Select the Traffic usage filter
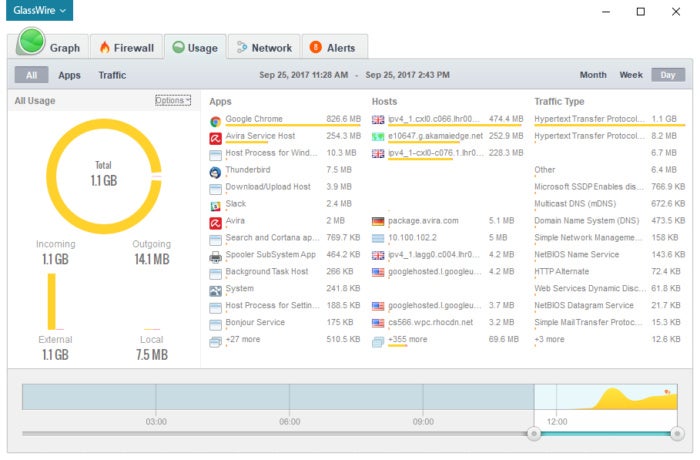 pyautogui.click(x=112, y=75)
